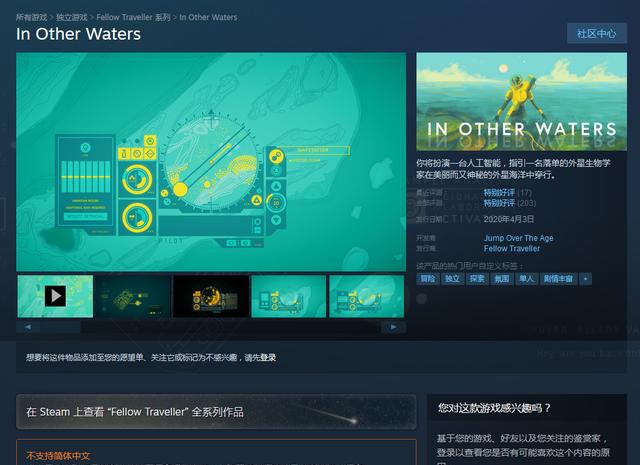Viewport: 640px width, 465px height.
Task: Click the main game screenshot viewer
Action: pos(211,162)
